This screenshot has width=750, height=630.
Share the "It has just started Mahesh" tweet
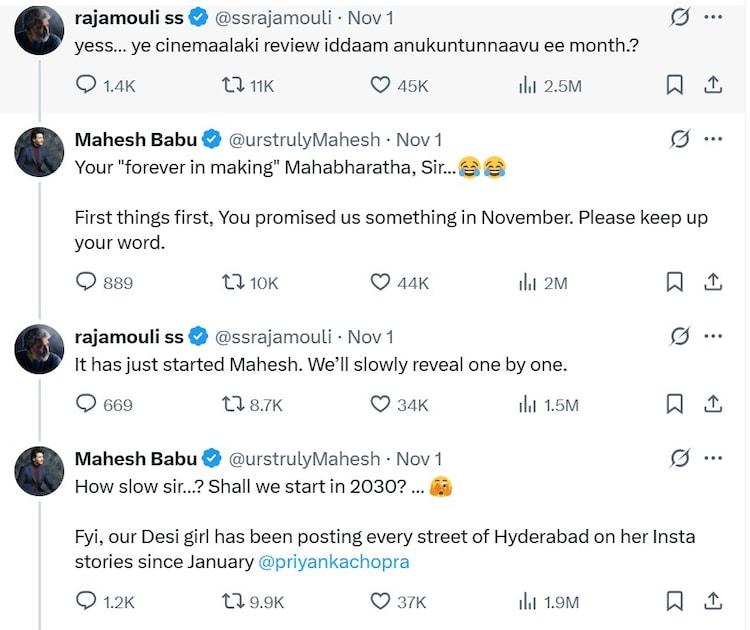tap(713, 404)
